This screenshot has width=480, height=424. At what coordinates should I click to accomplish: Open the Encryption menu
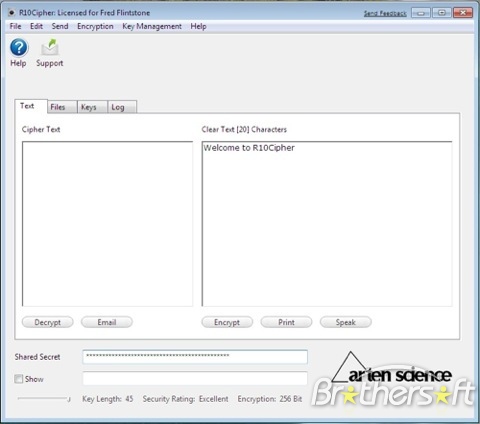coord(95,26)
